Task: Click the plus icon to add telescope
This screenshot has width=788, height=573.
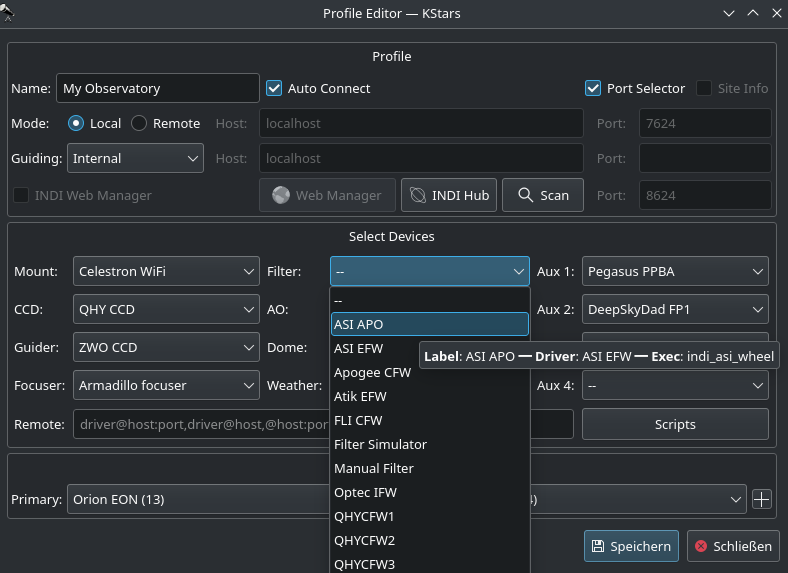Action: pos(762,499)
